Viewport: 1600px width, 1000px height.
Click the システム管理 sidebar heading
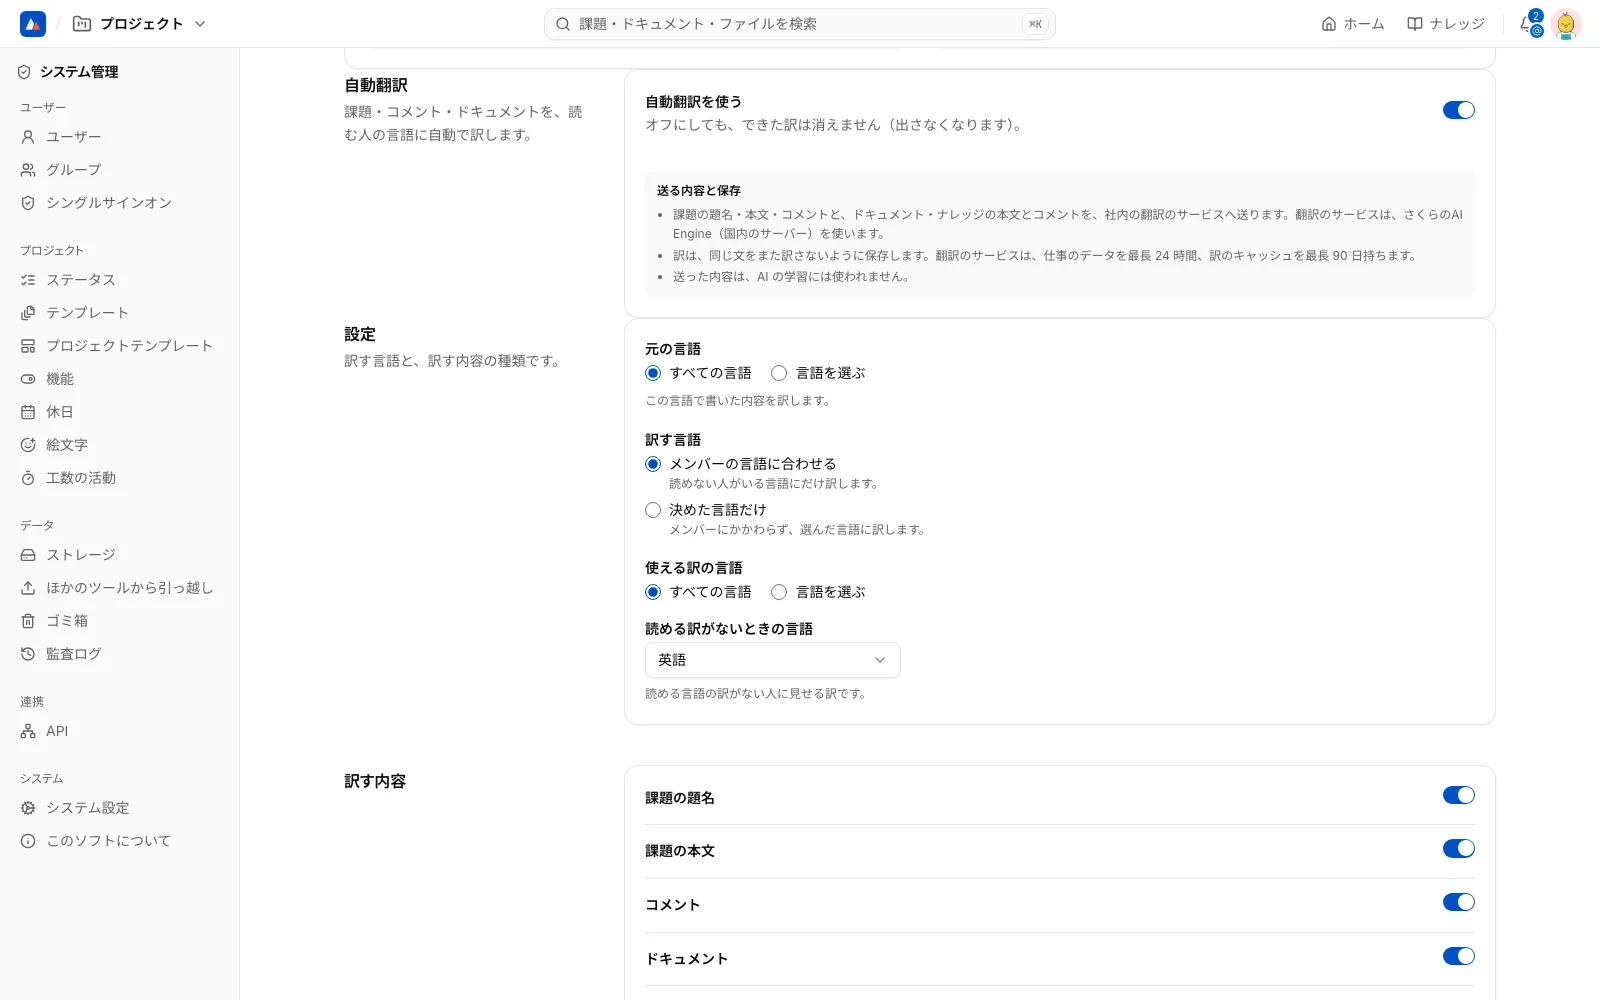[79, 72]
